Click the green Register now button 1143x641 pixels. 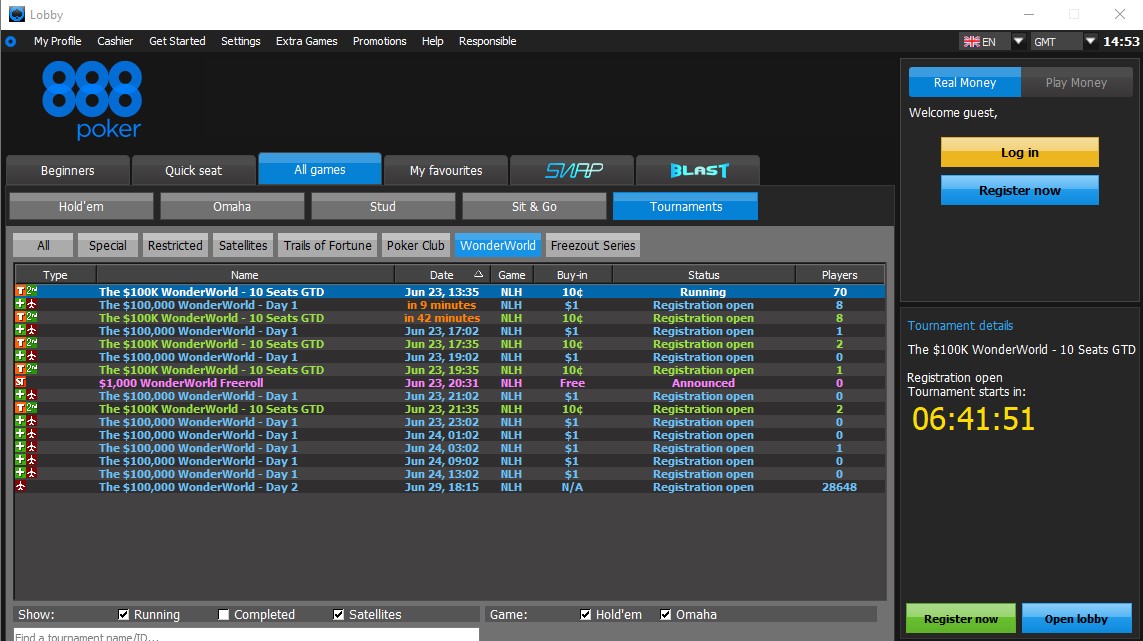point(960,618)
